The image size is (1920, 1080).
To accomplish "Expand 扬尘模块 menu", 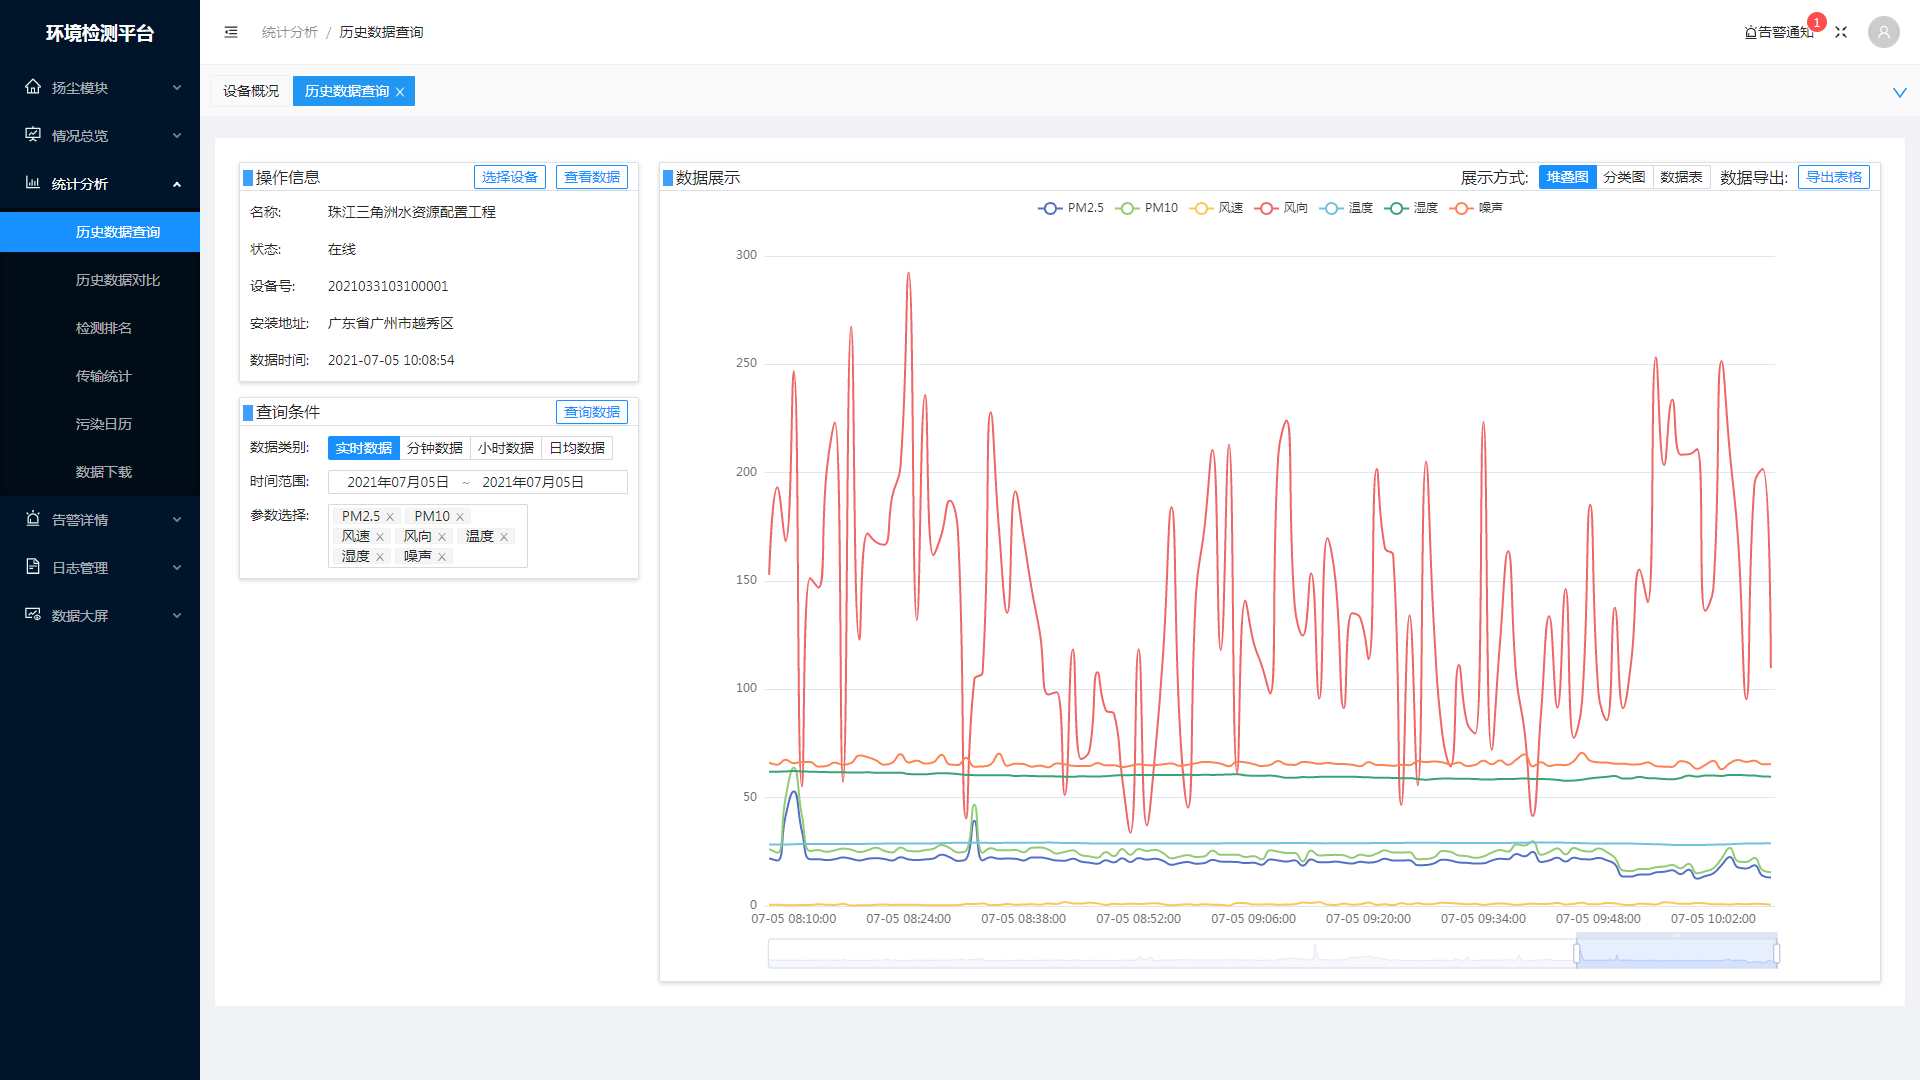I will 177,88.
